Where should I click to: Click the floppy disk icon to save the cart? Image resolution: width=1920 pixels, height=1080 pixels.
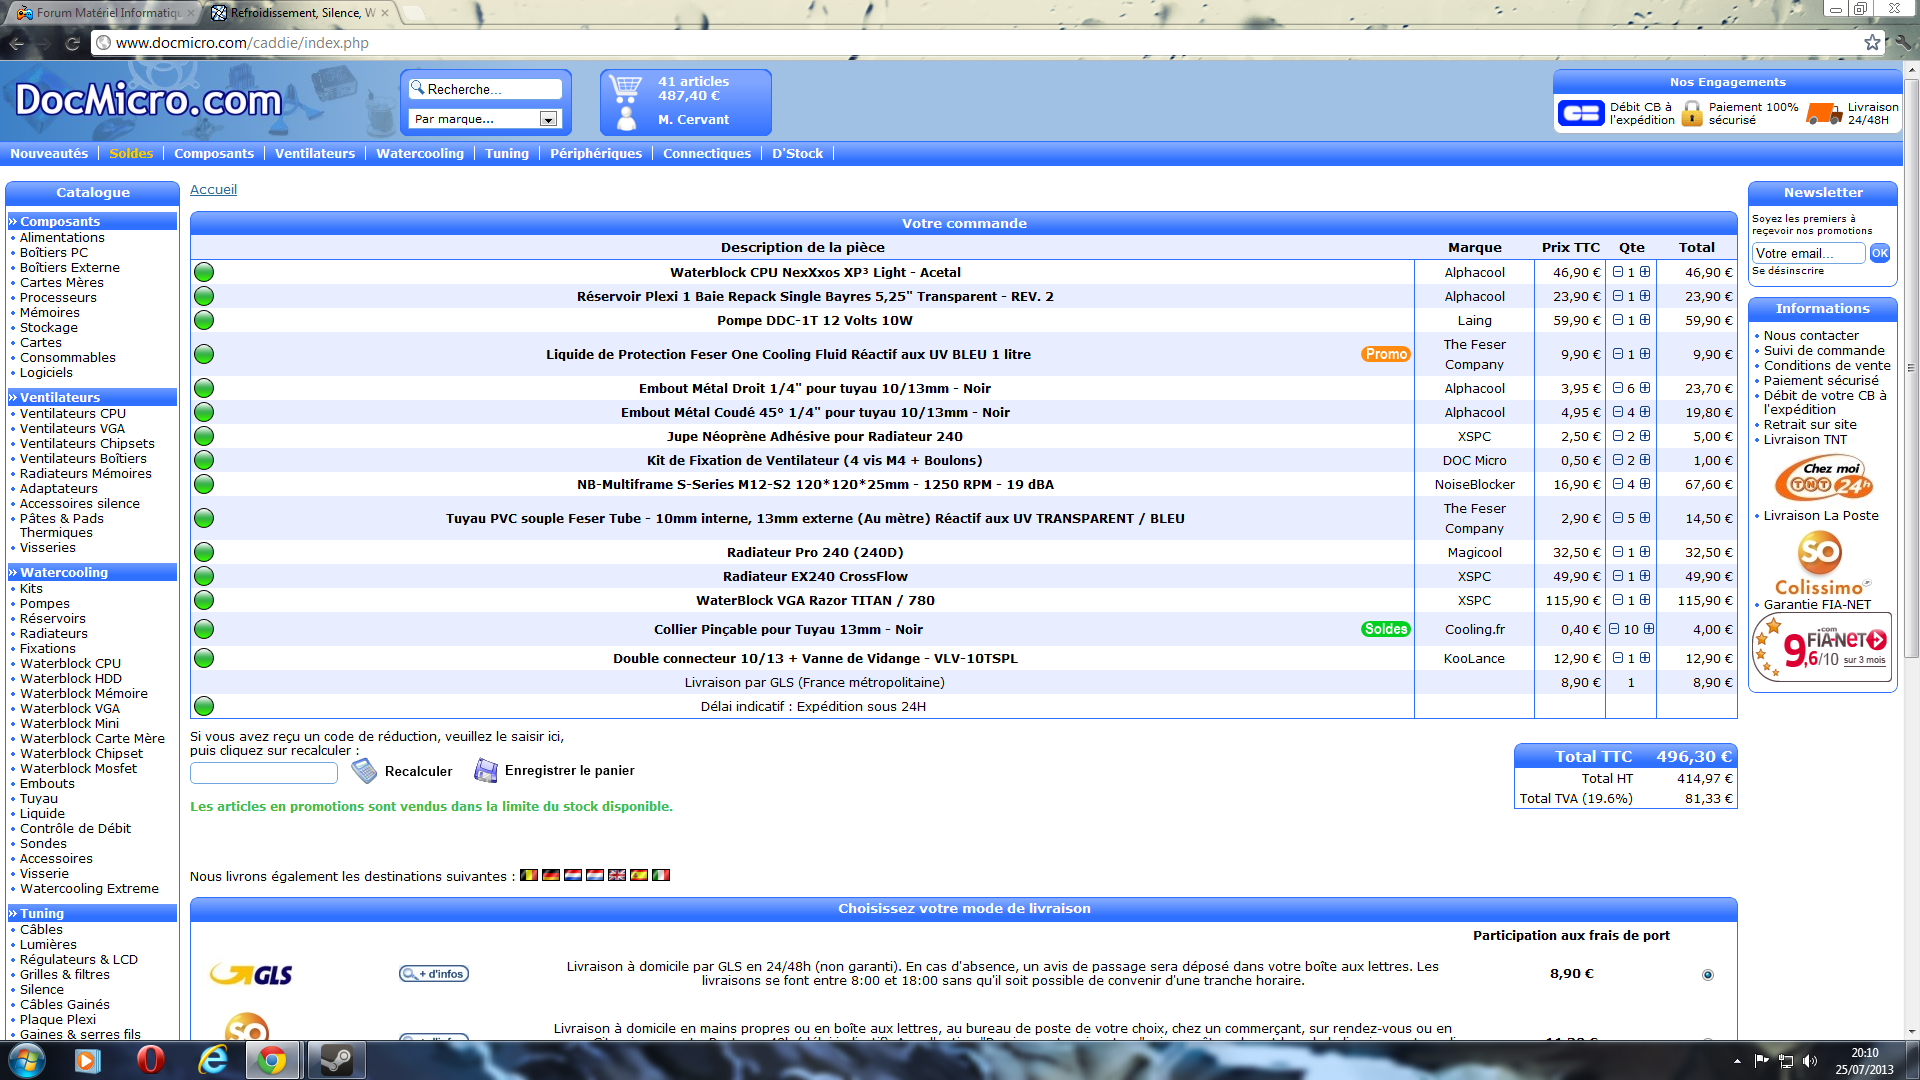tap(487, 770)
